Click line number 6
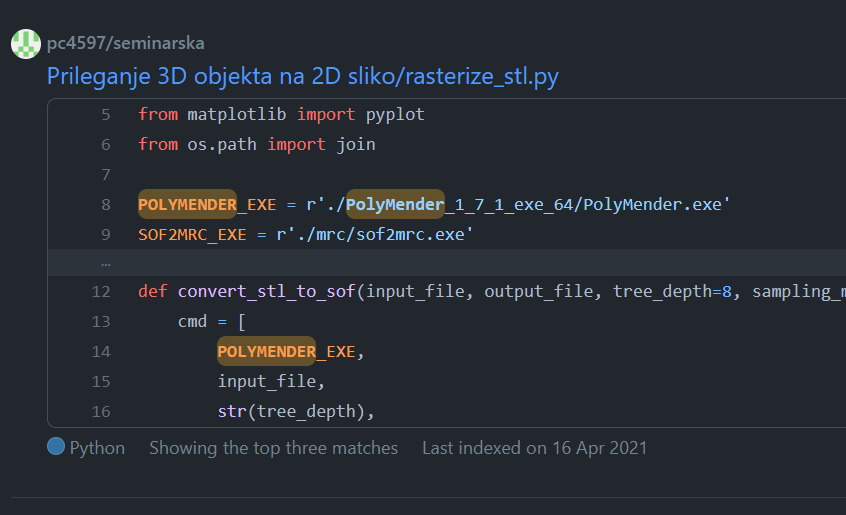Image resolution: width=846 pixels, height=515 pixels. coord(106,145)
